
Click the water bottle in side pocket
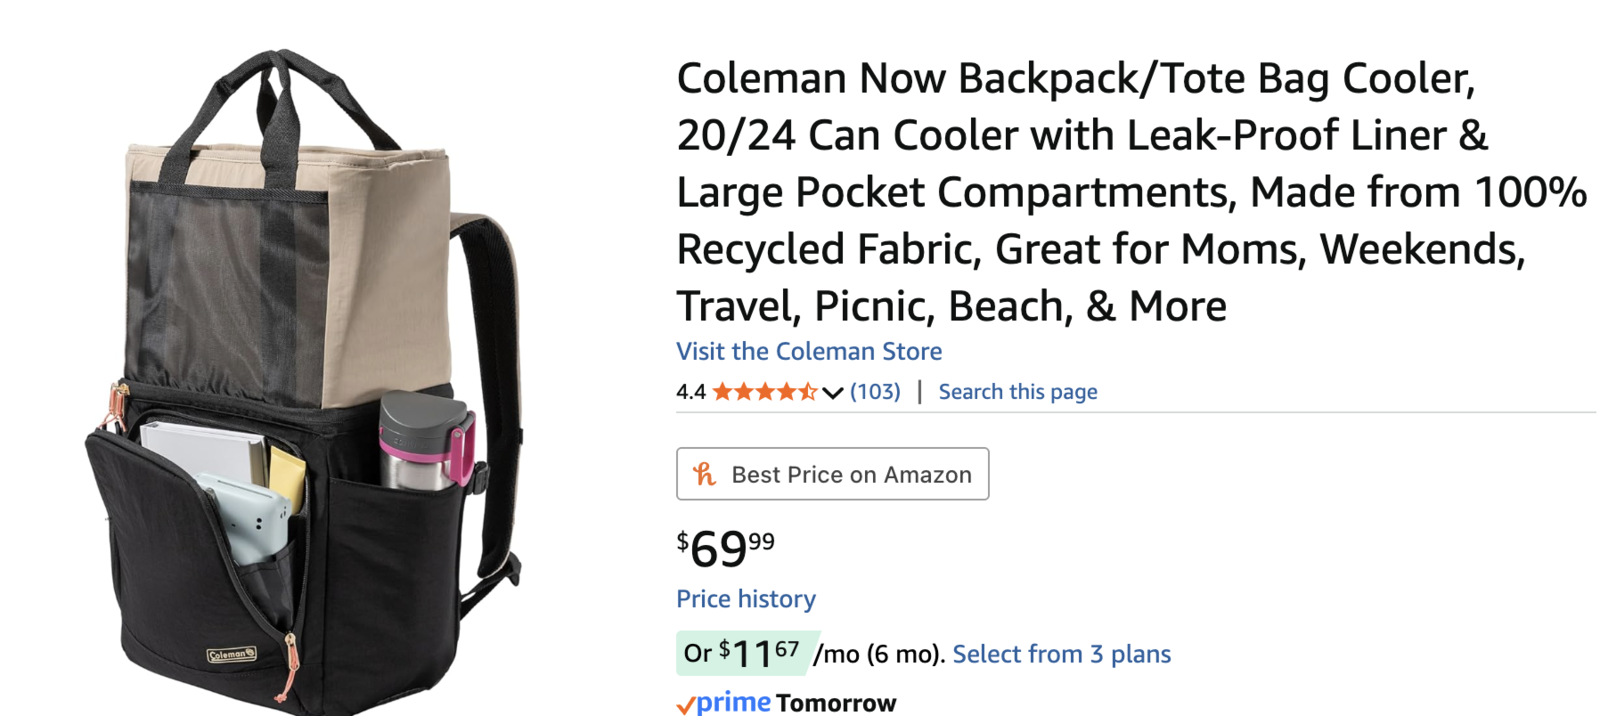423,440
